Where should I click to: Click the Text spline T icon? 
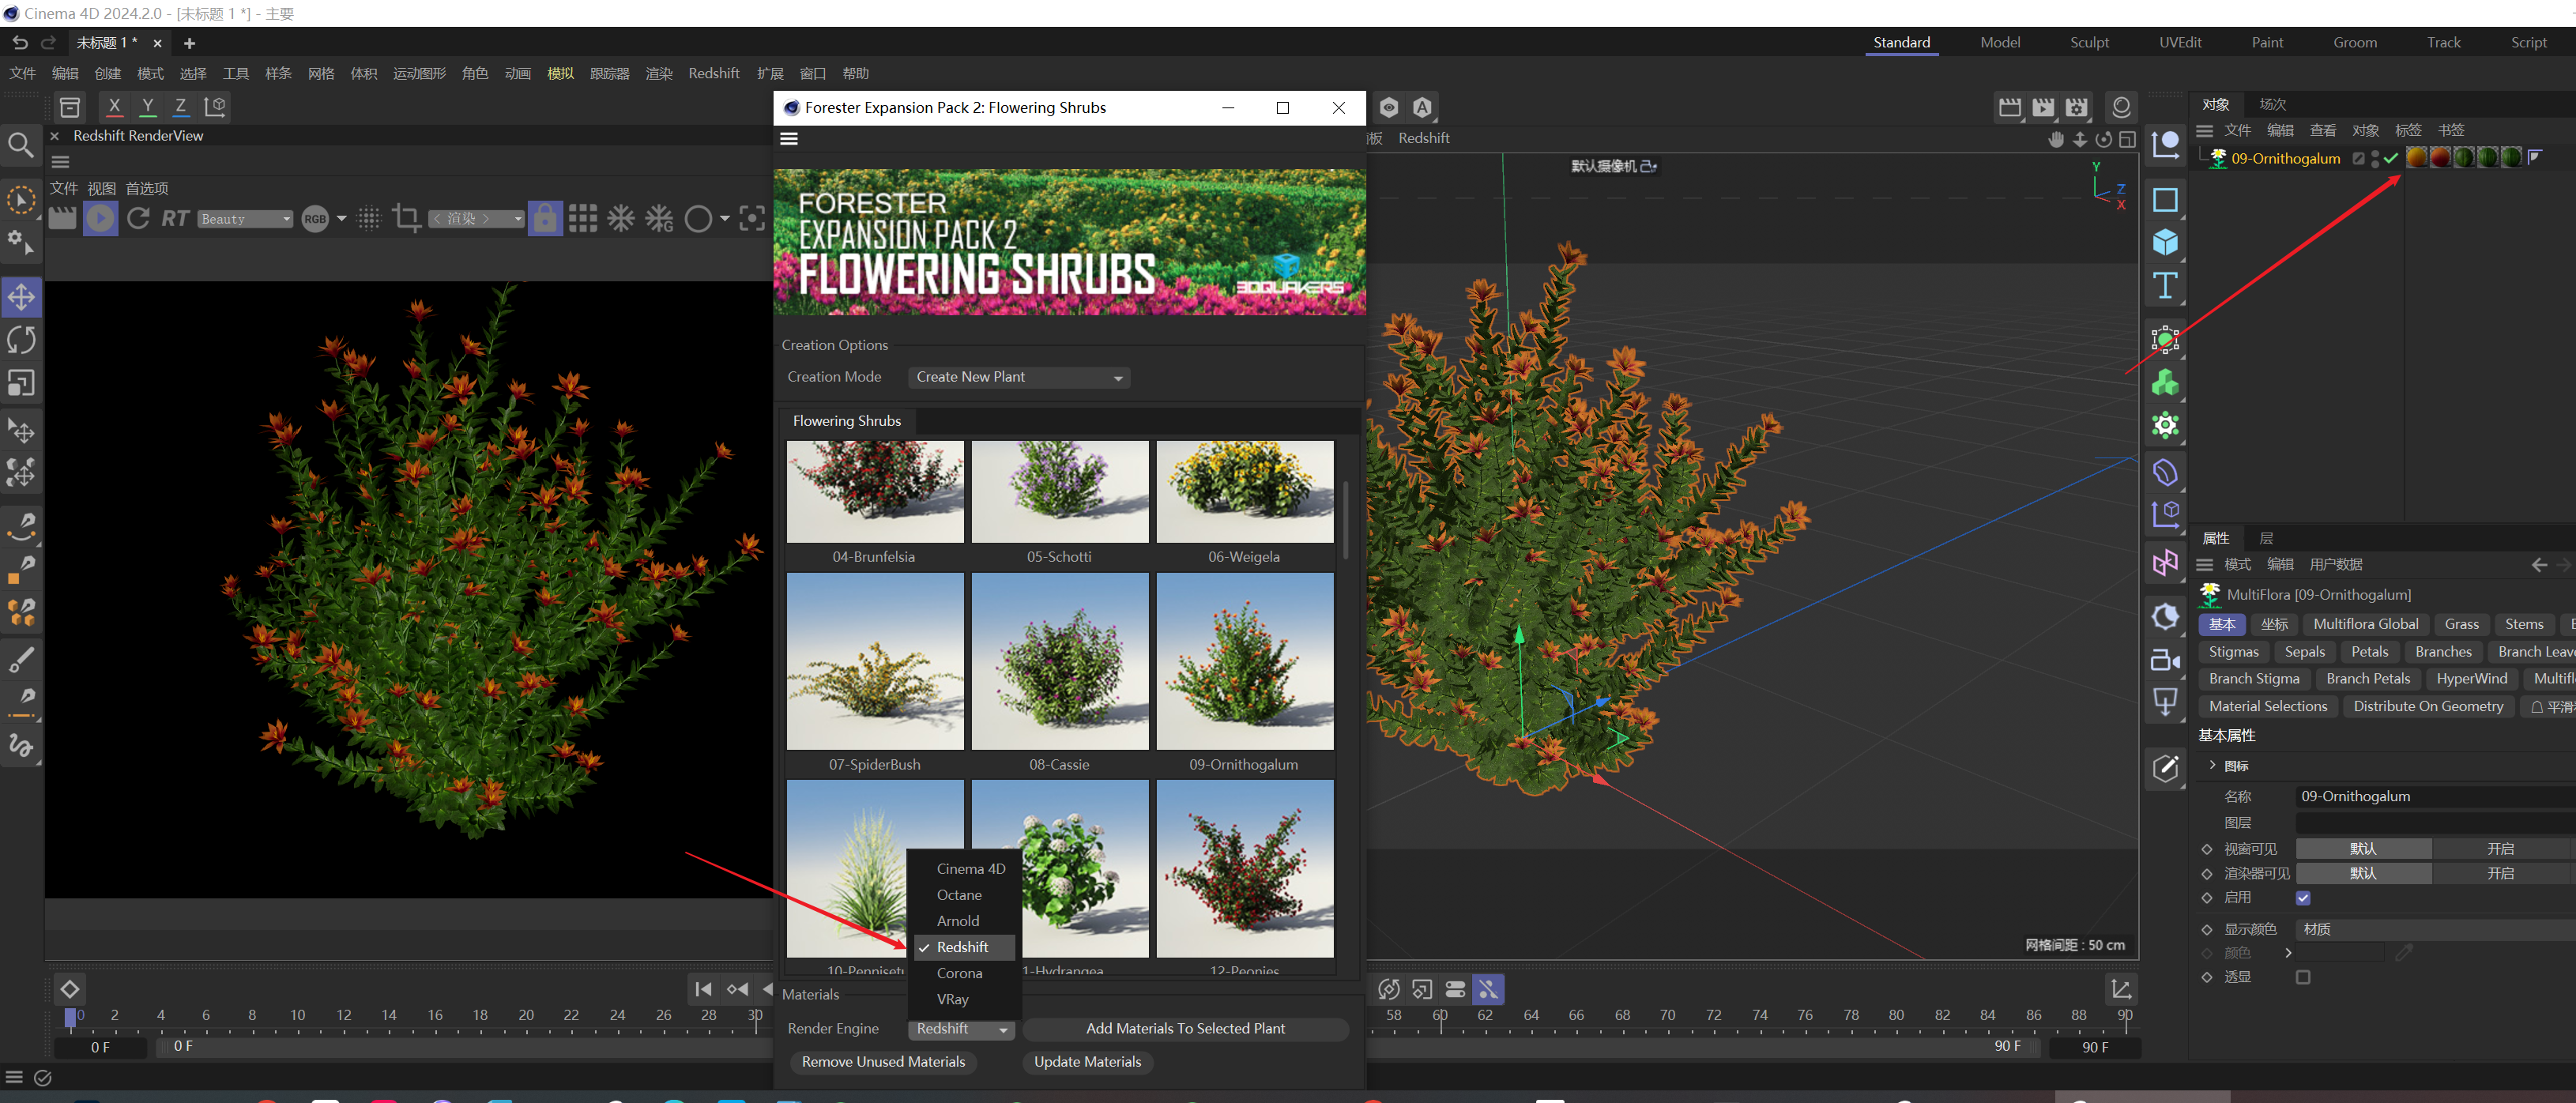2165,286
